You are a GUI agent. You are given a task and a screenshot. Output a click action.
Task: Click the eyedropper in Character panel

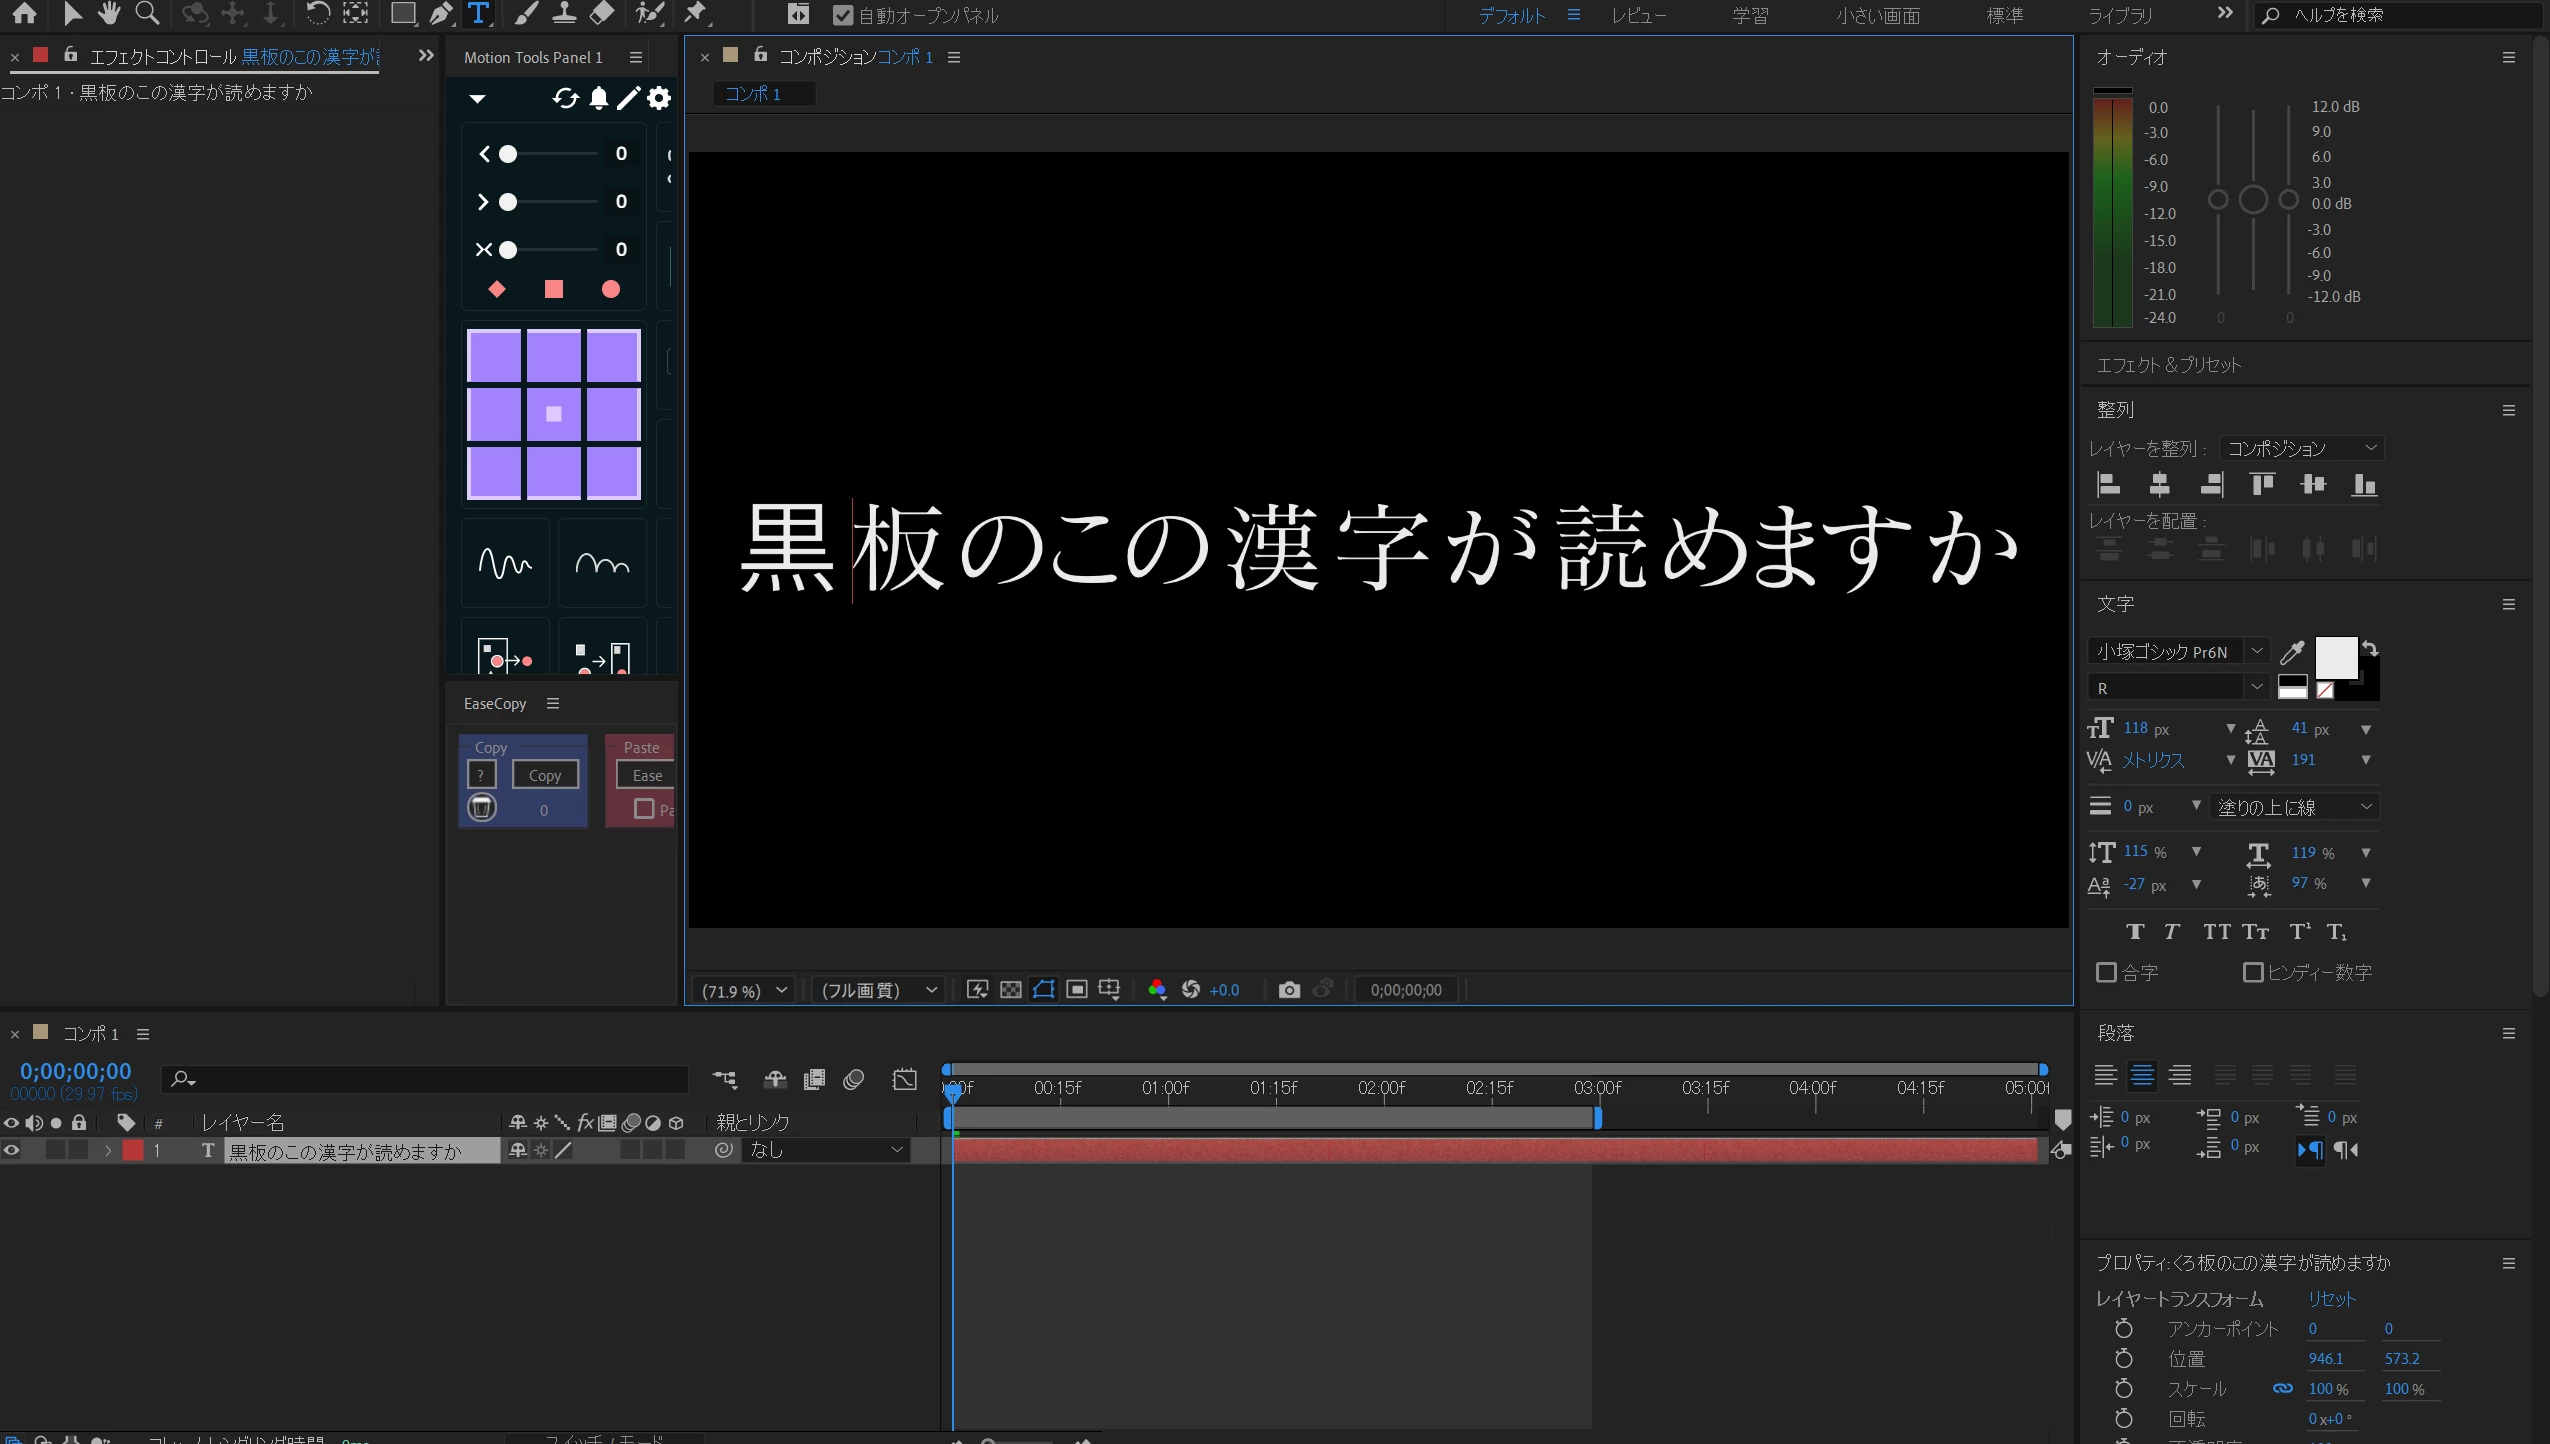pyautogui.click(x=2292, y=653)
